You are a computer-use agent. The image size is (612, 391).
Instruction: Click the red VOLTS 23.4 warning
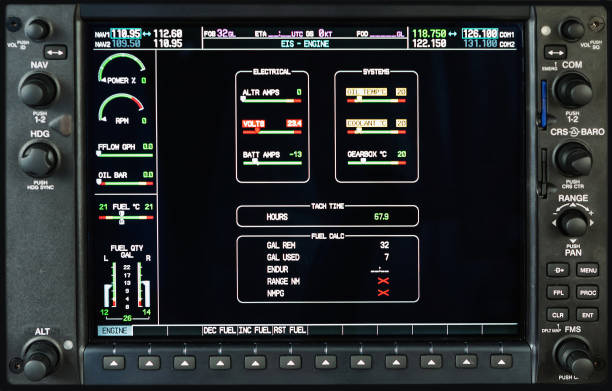tap(272, 127)
